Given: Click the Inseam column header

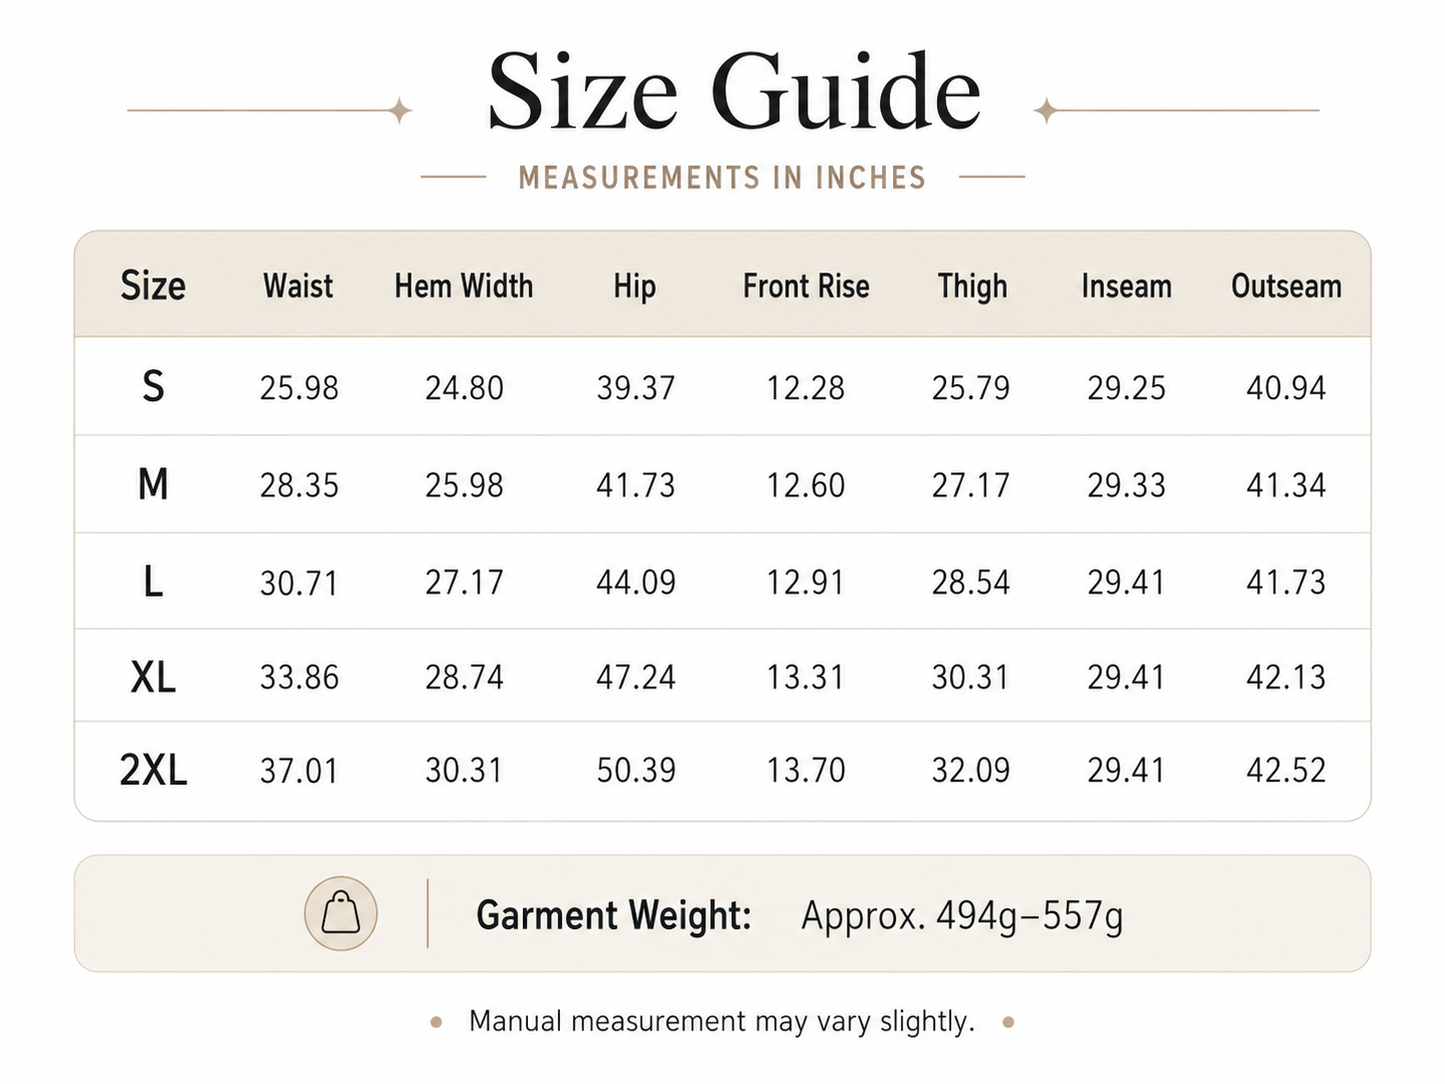Looking at the screenshot, I should [1126, 286].
